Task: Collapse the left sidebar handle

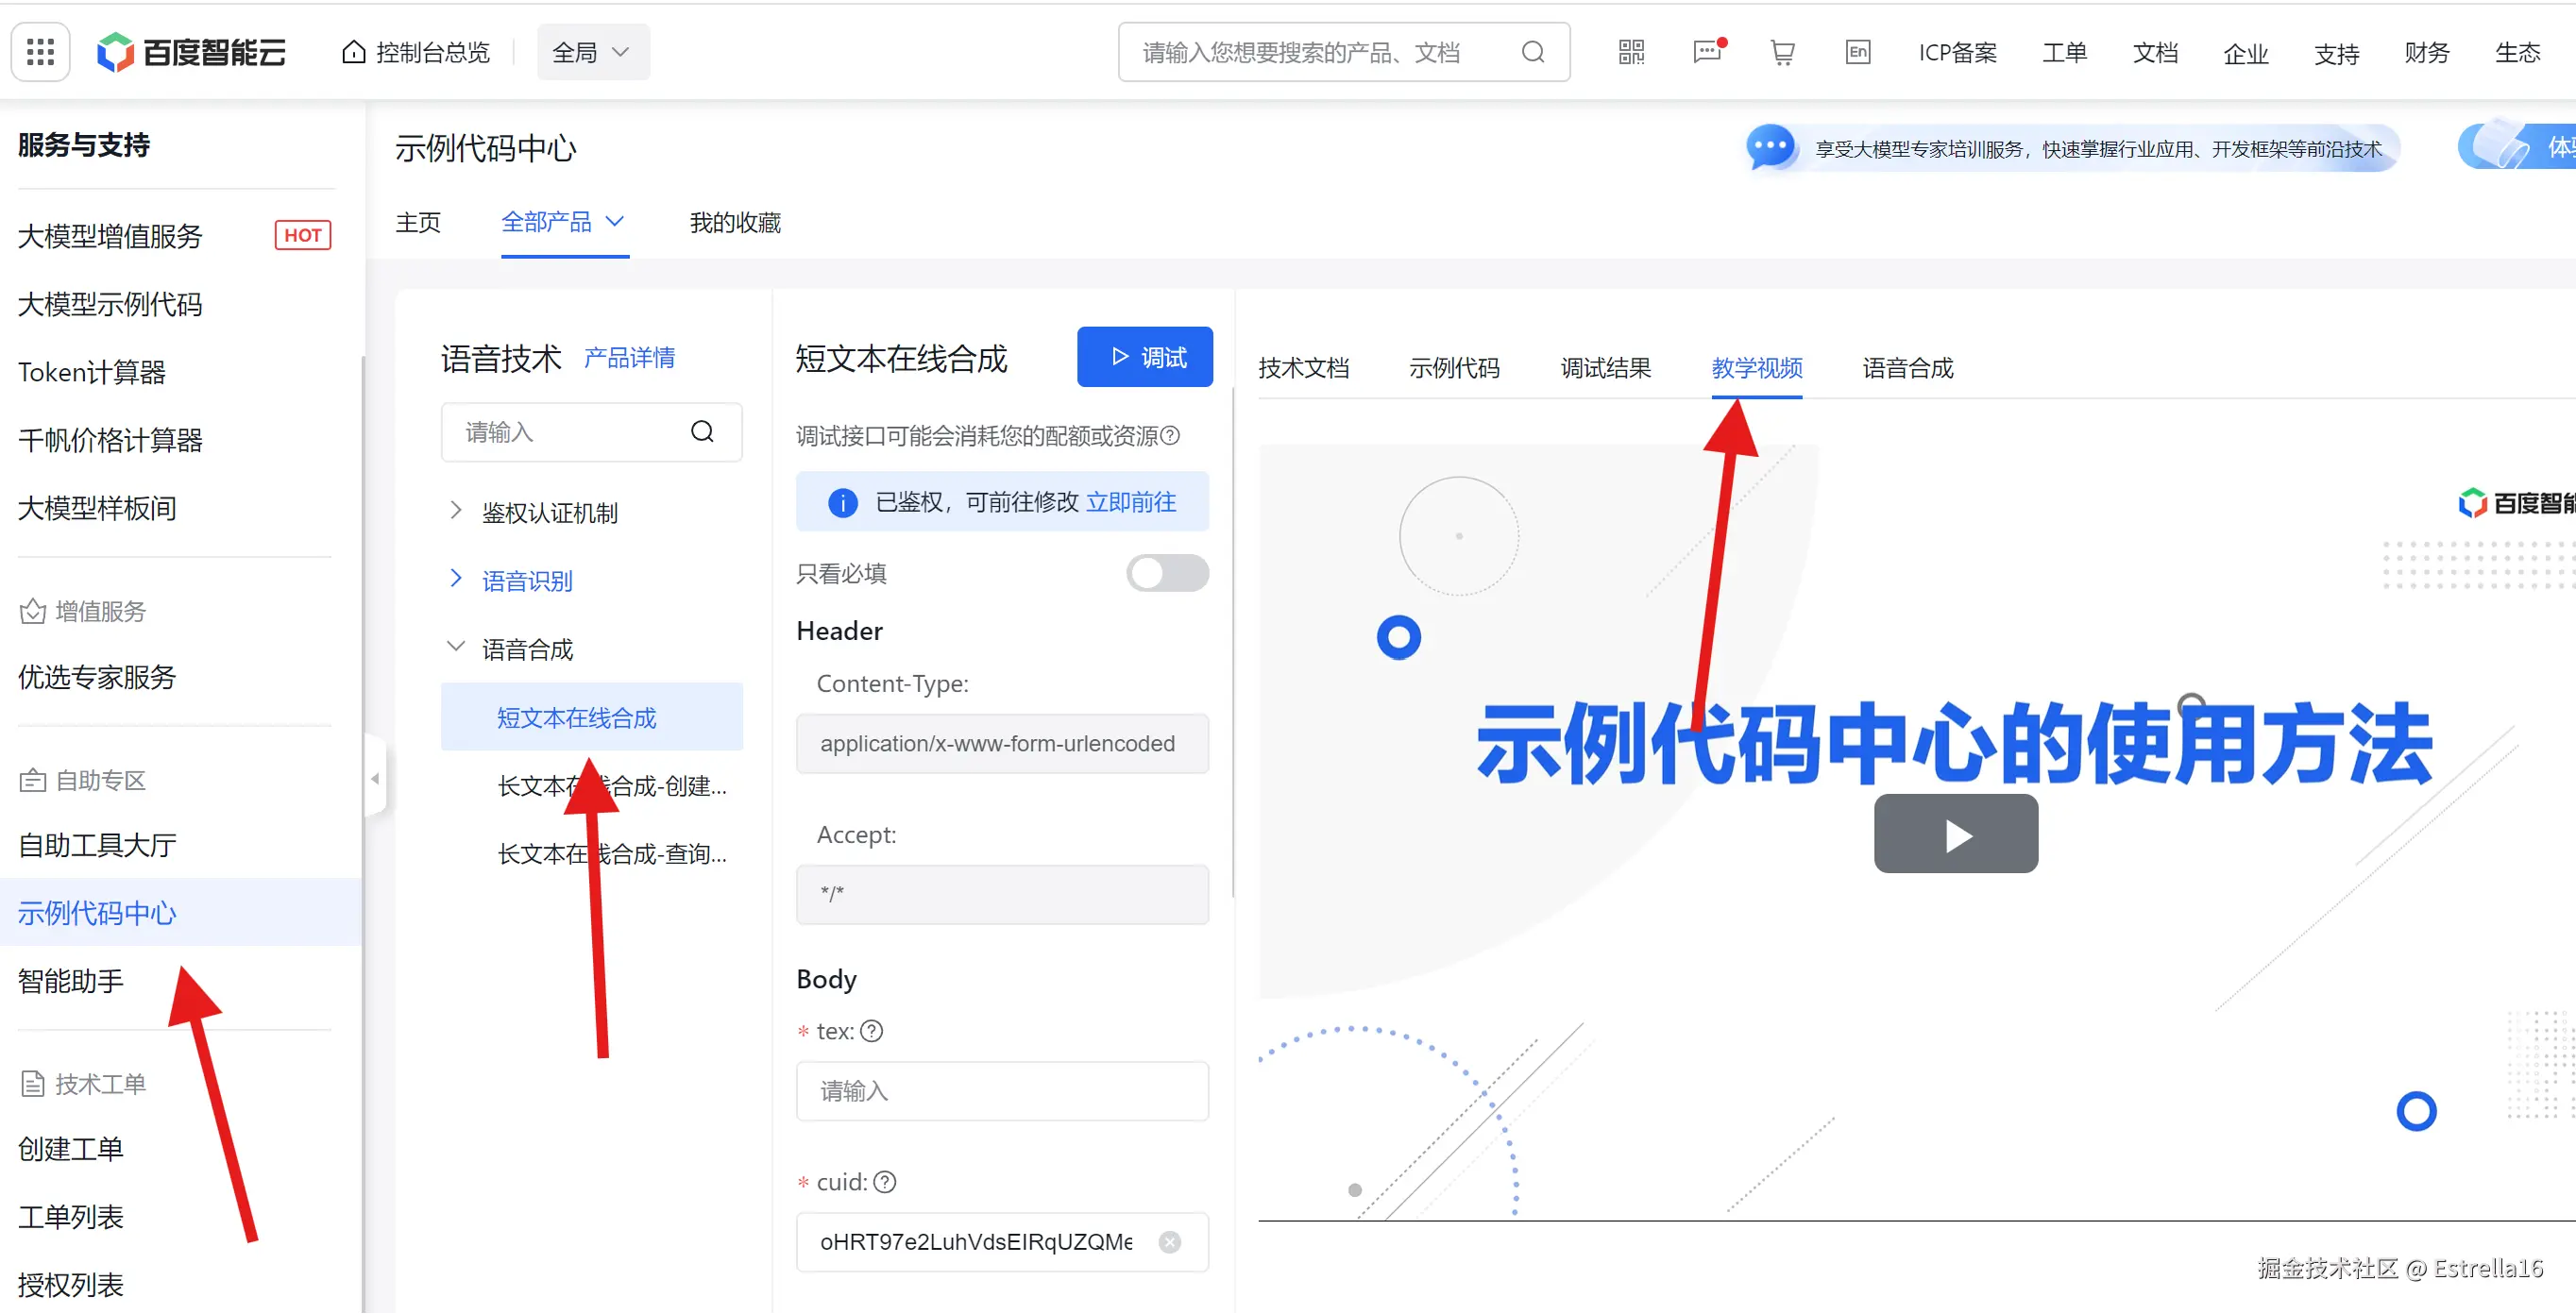Action: (x=375, y=778)
